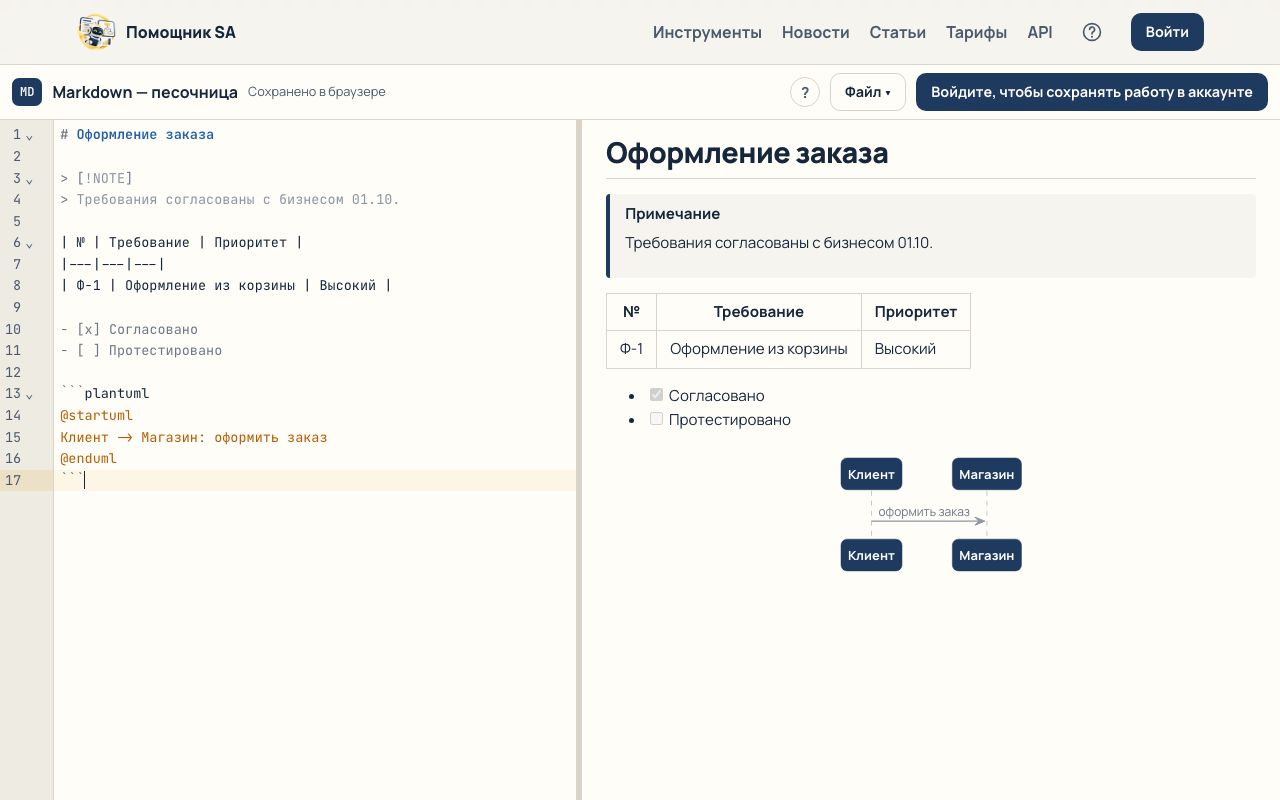Open the API navigation link

point(1040,32)
